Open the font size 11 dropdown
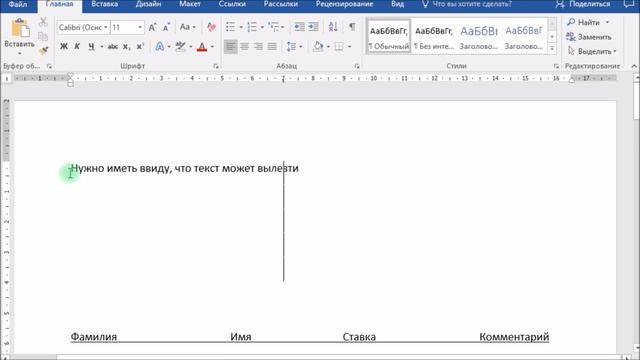 [x=140, y=27]
